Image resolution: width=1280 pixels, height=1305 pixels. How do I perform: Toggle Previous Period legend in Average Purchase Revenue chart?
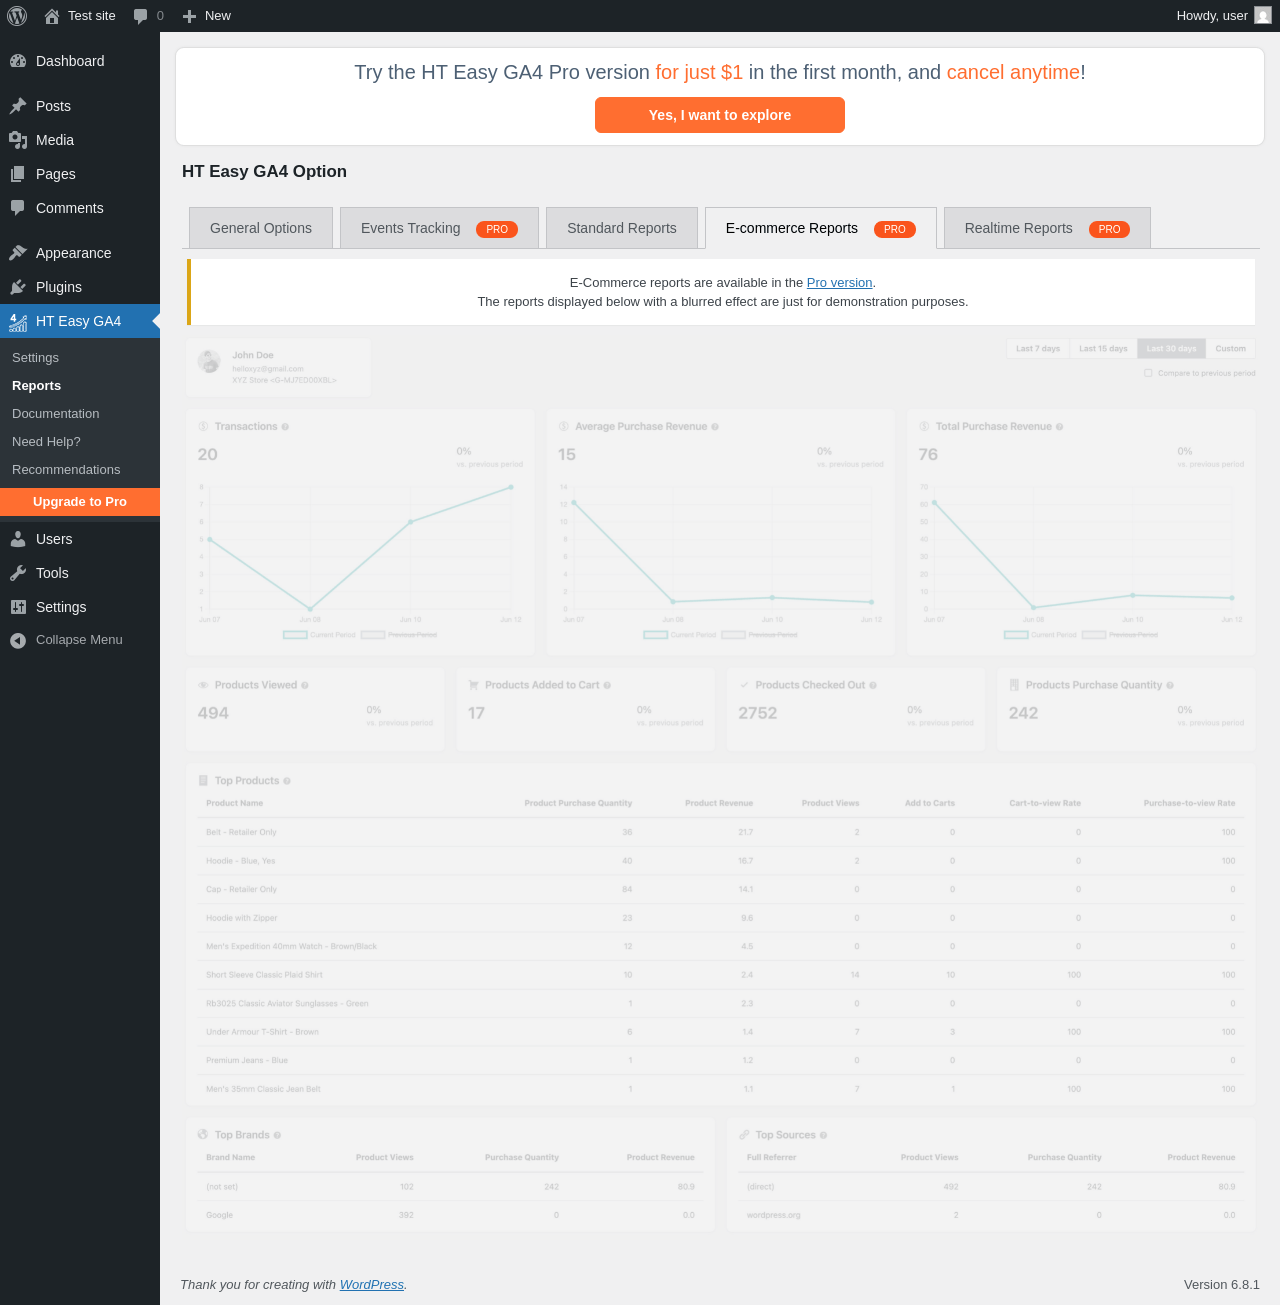760,635
